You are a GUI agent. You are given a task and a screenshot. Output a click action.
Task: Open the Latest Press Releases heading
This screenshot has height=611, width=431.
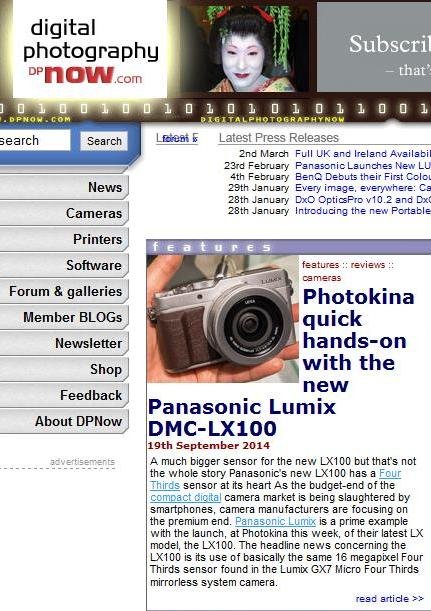[x=279, y=138]
